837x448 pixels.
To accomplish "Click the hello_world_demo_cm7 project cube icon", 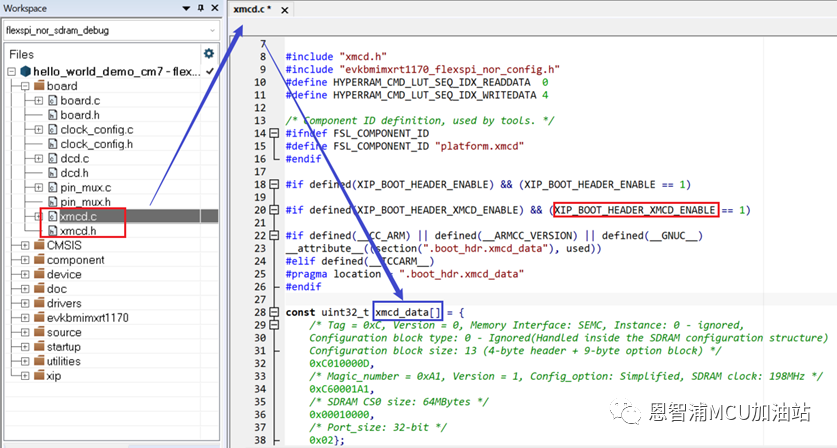I will (x=26, y=72).
